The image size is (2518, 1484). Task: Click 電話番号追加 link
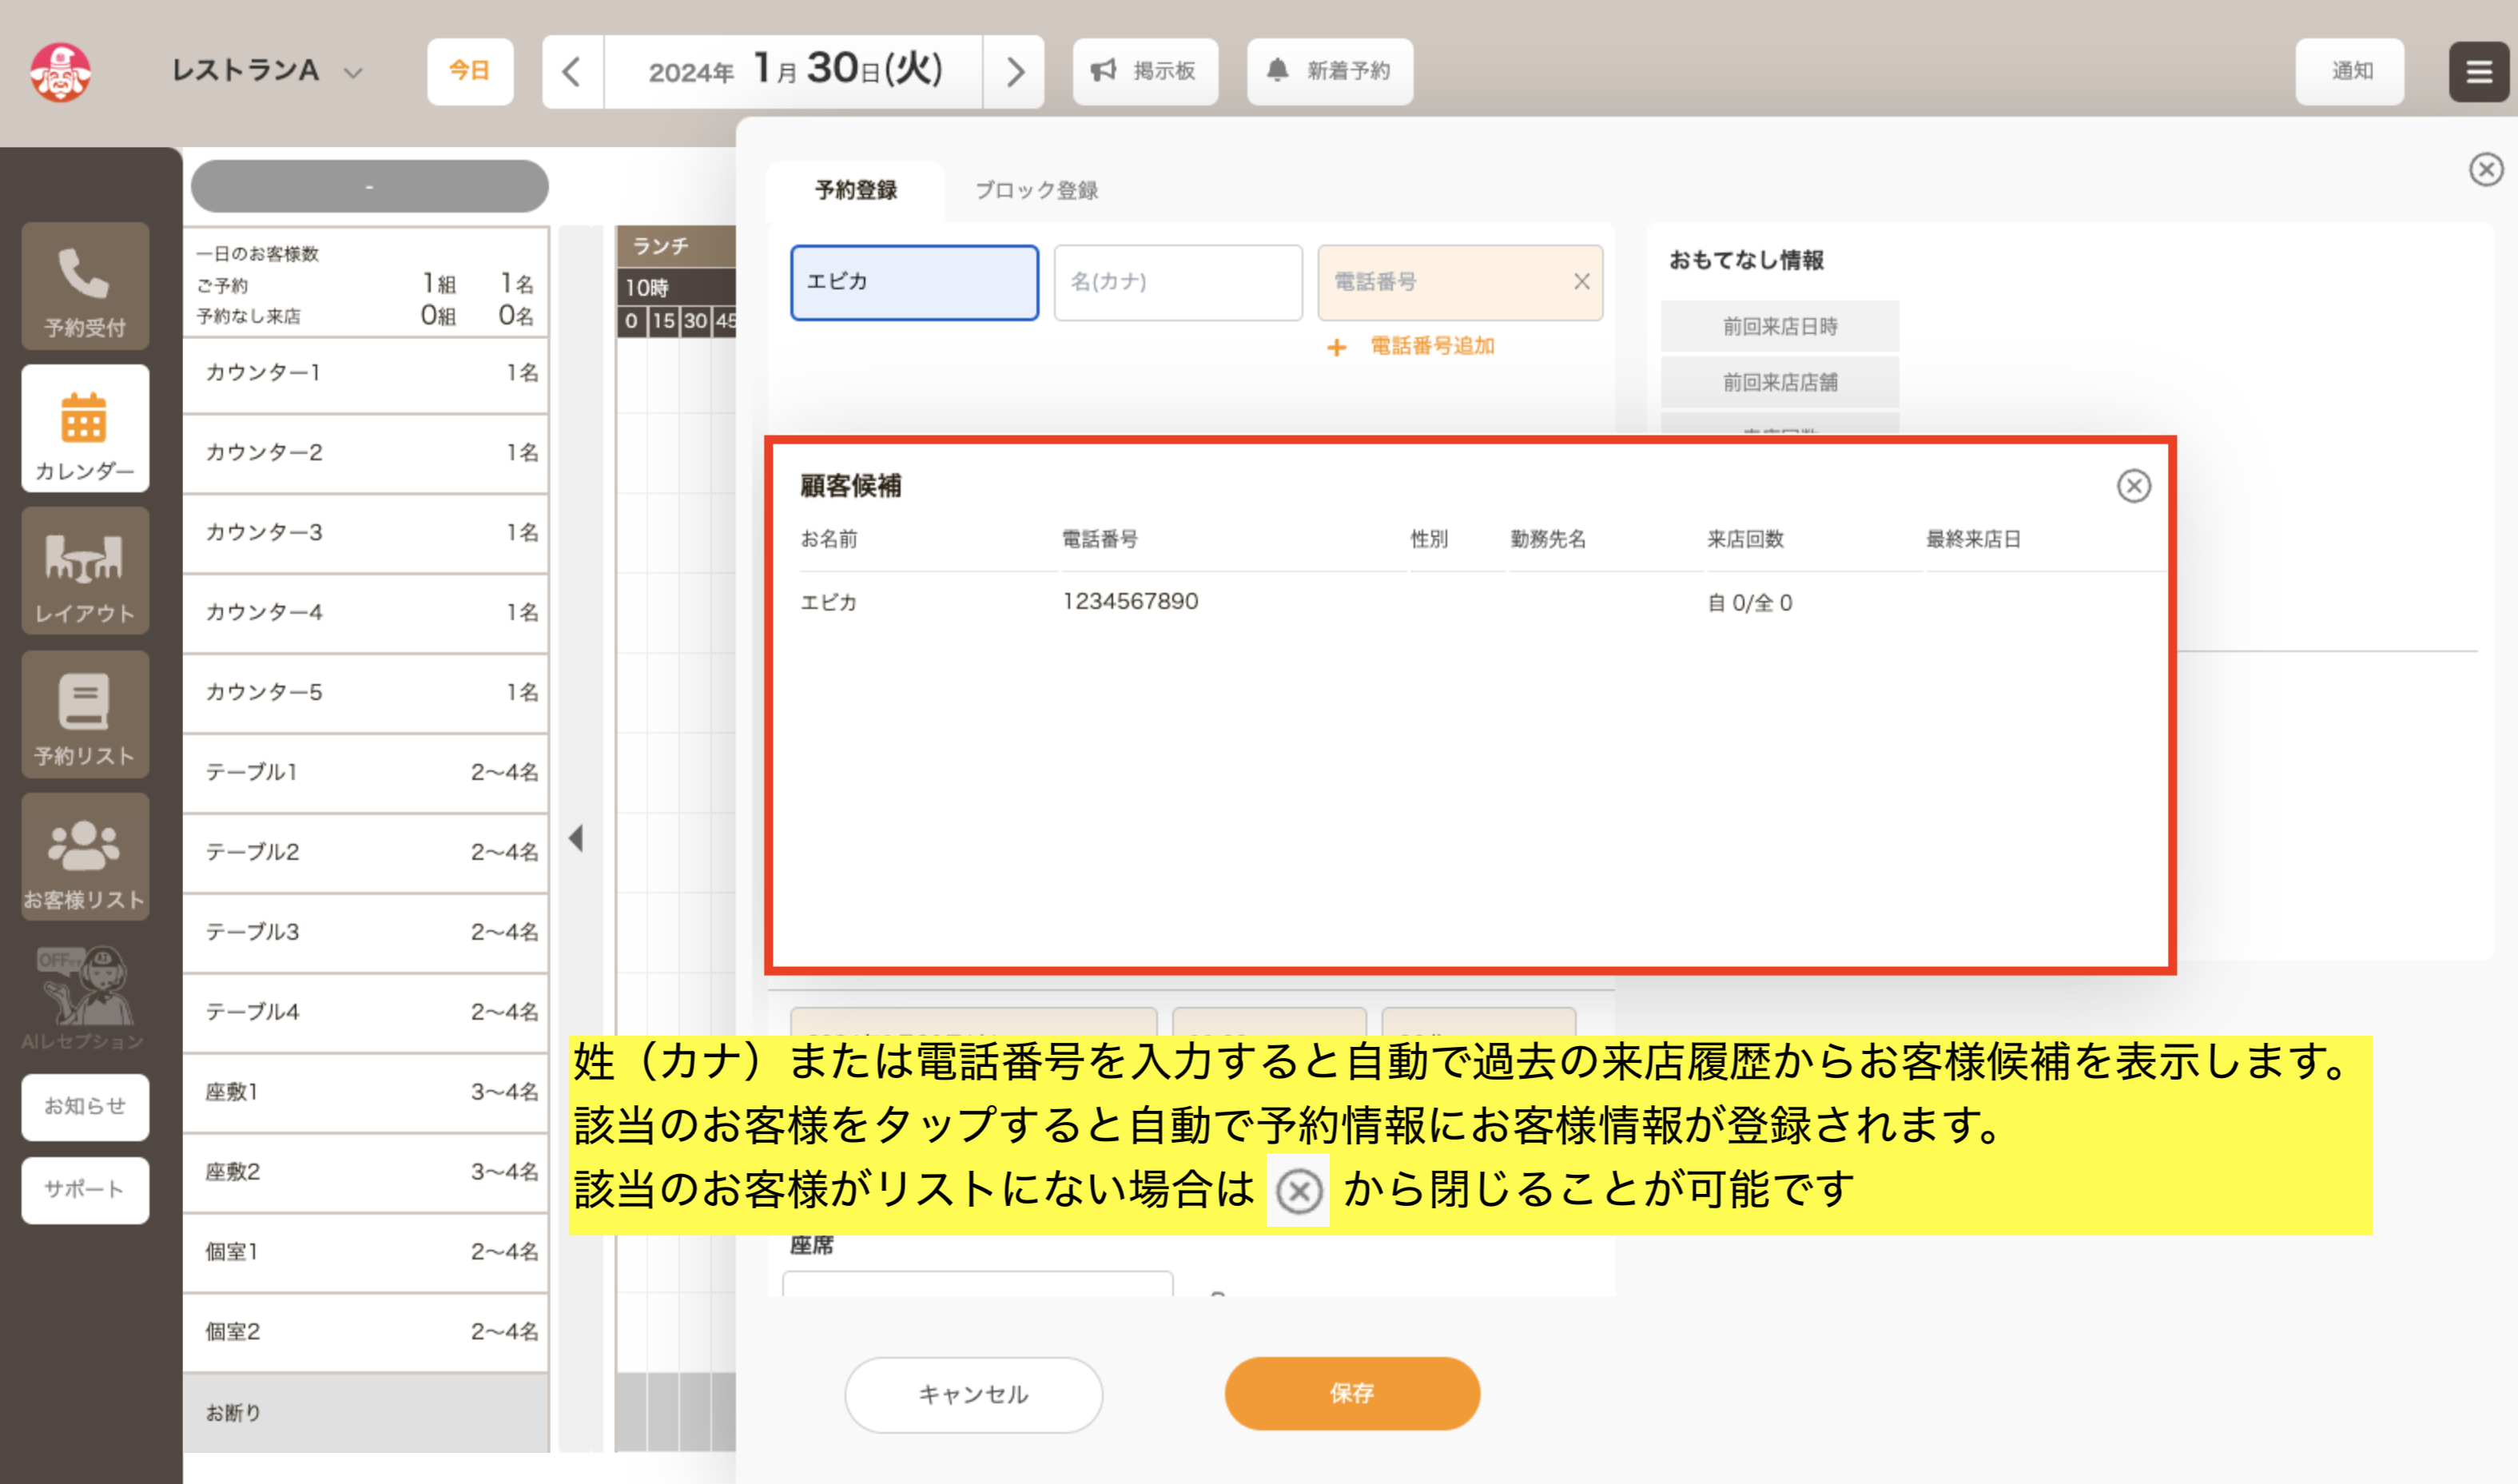click(x=1432, y=346)
